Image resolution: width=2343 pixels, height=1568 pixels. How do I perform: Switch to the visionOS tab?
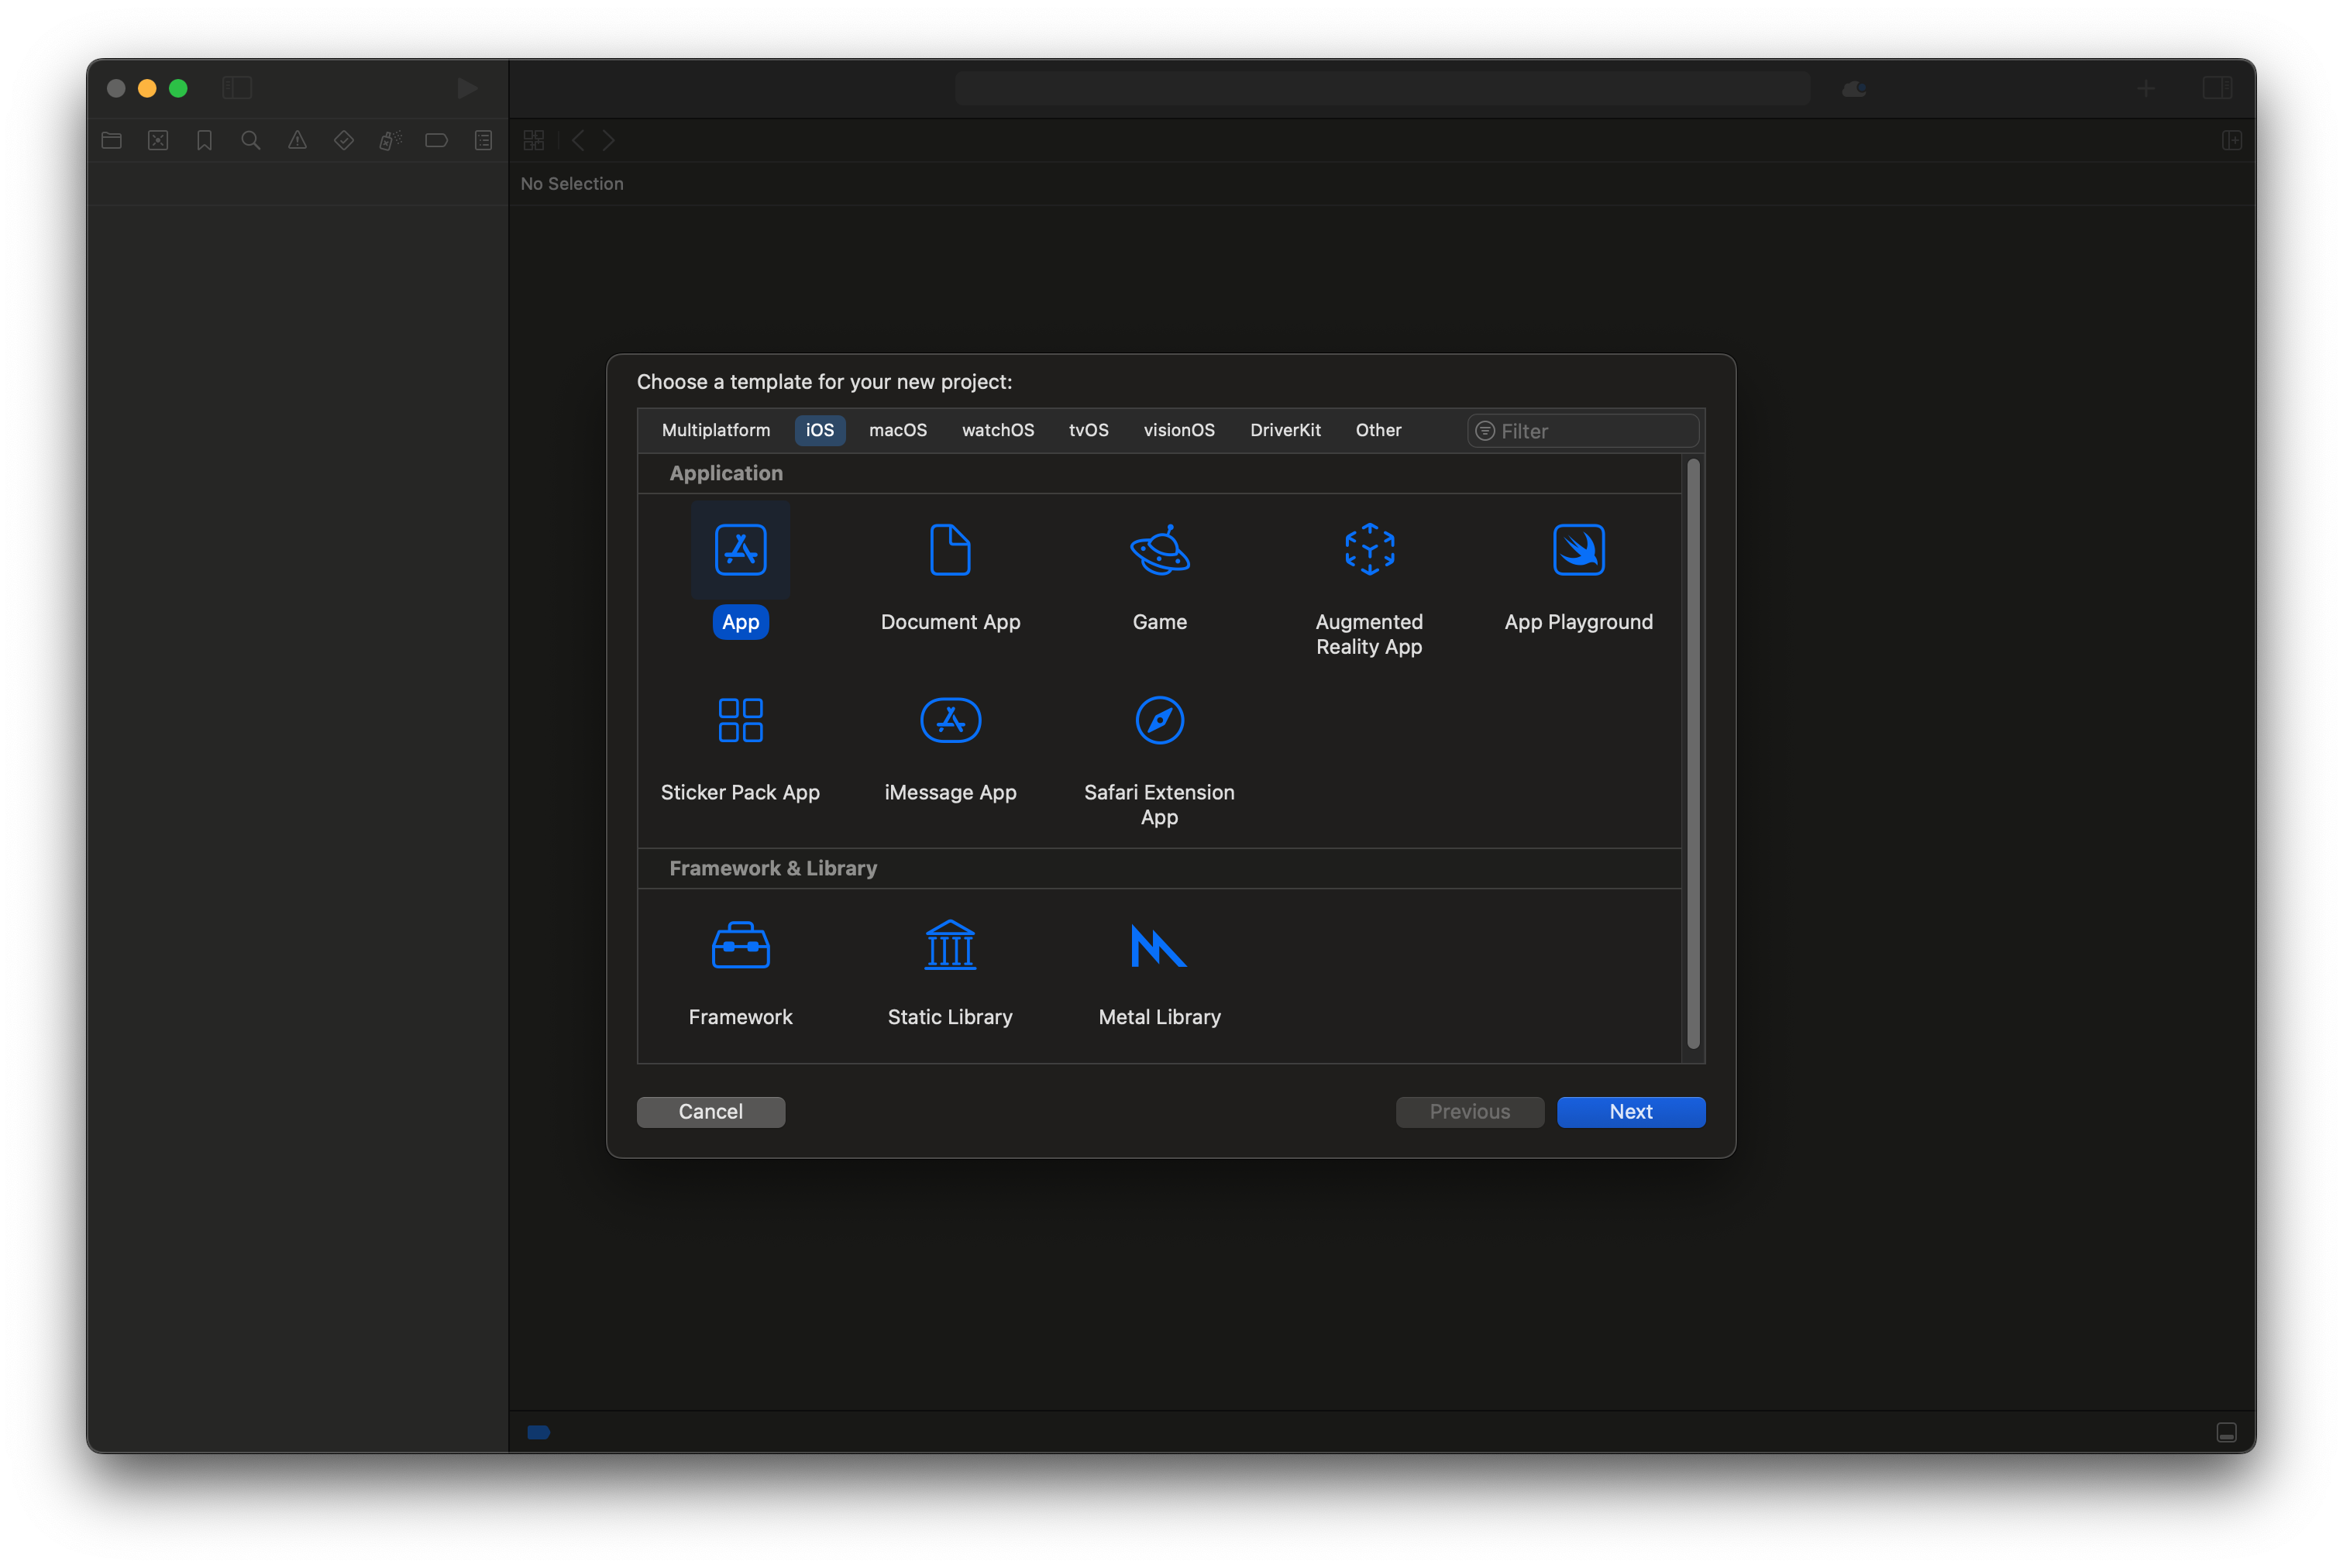(1179, 430)
